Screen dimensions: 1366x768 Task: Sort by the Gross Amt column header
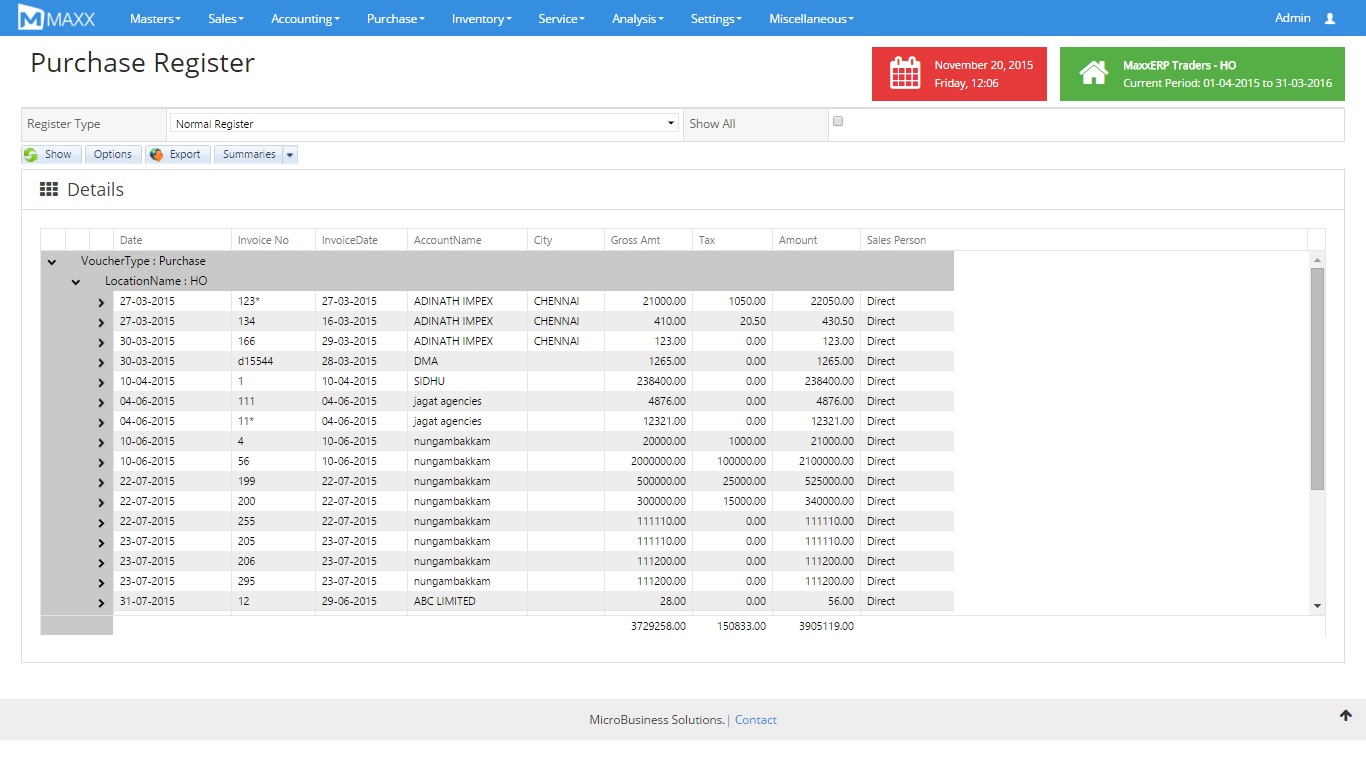click(x=635, y=240)
